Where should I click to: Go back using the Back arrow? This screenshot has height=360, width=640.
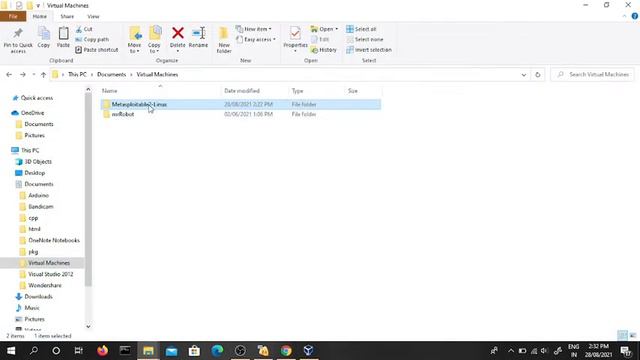[x=9, y=74]
